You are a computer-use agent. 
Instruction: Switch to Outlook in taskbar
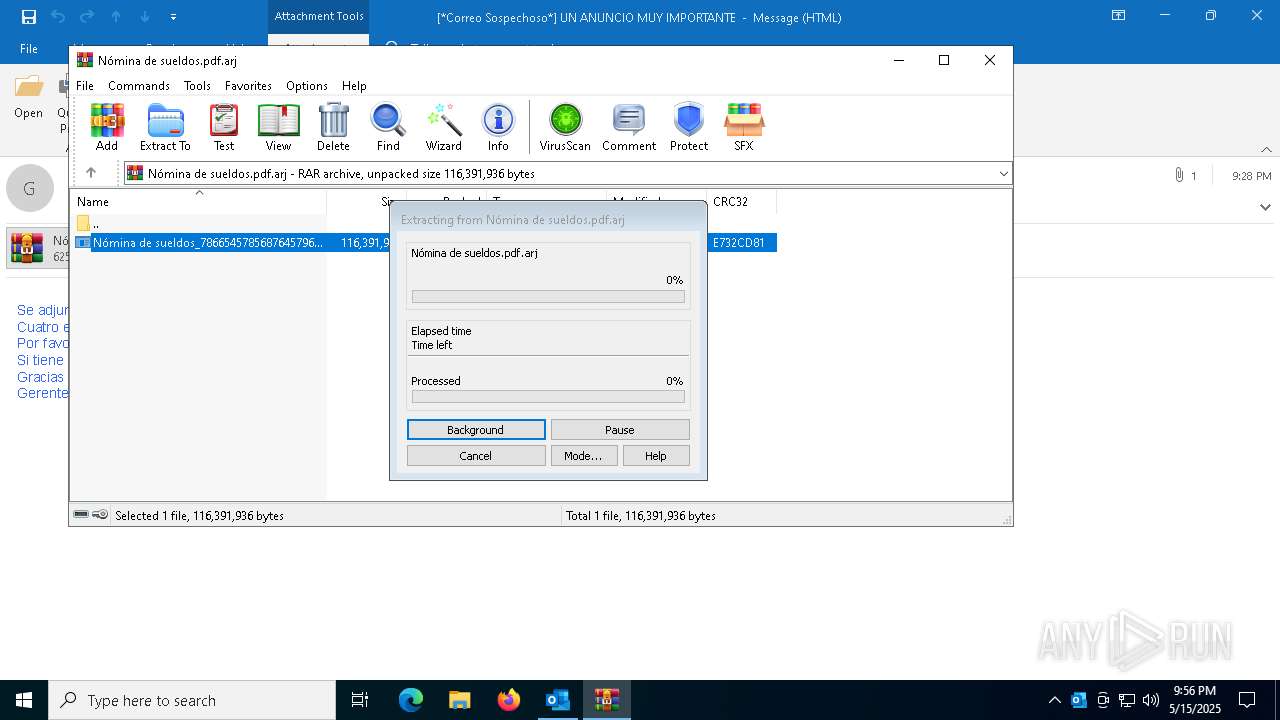[557, 700]
